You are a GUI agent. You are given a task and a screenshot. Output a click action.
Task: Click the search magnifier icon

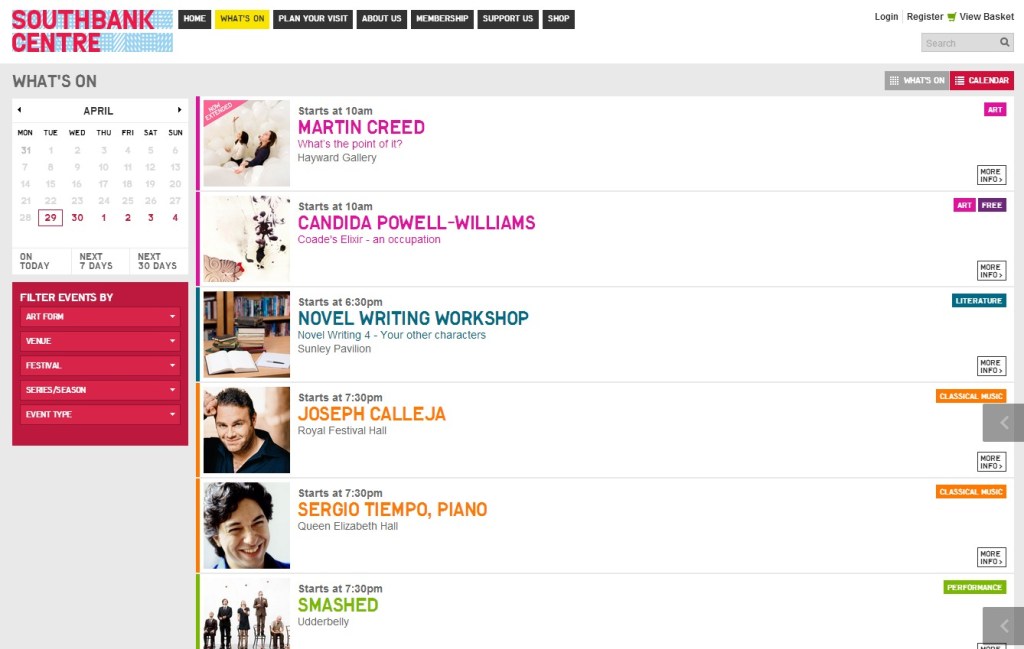(x=1004, y=43)
